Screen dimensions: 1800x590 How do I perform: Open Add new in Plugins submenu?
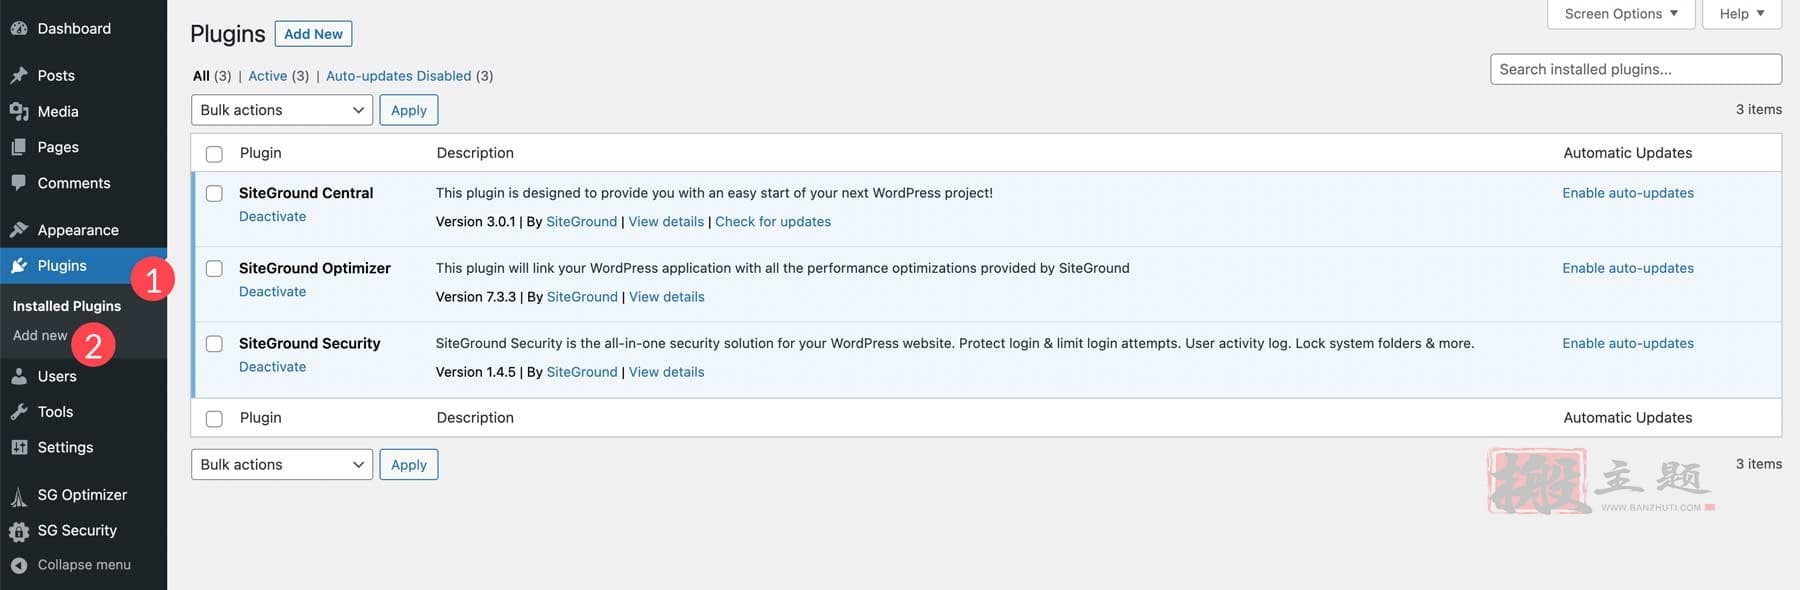[x=40, y=336]
